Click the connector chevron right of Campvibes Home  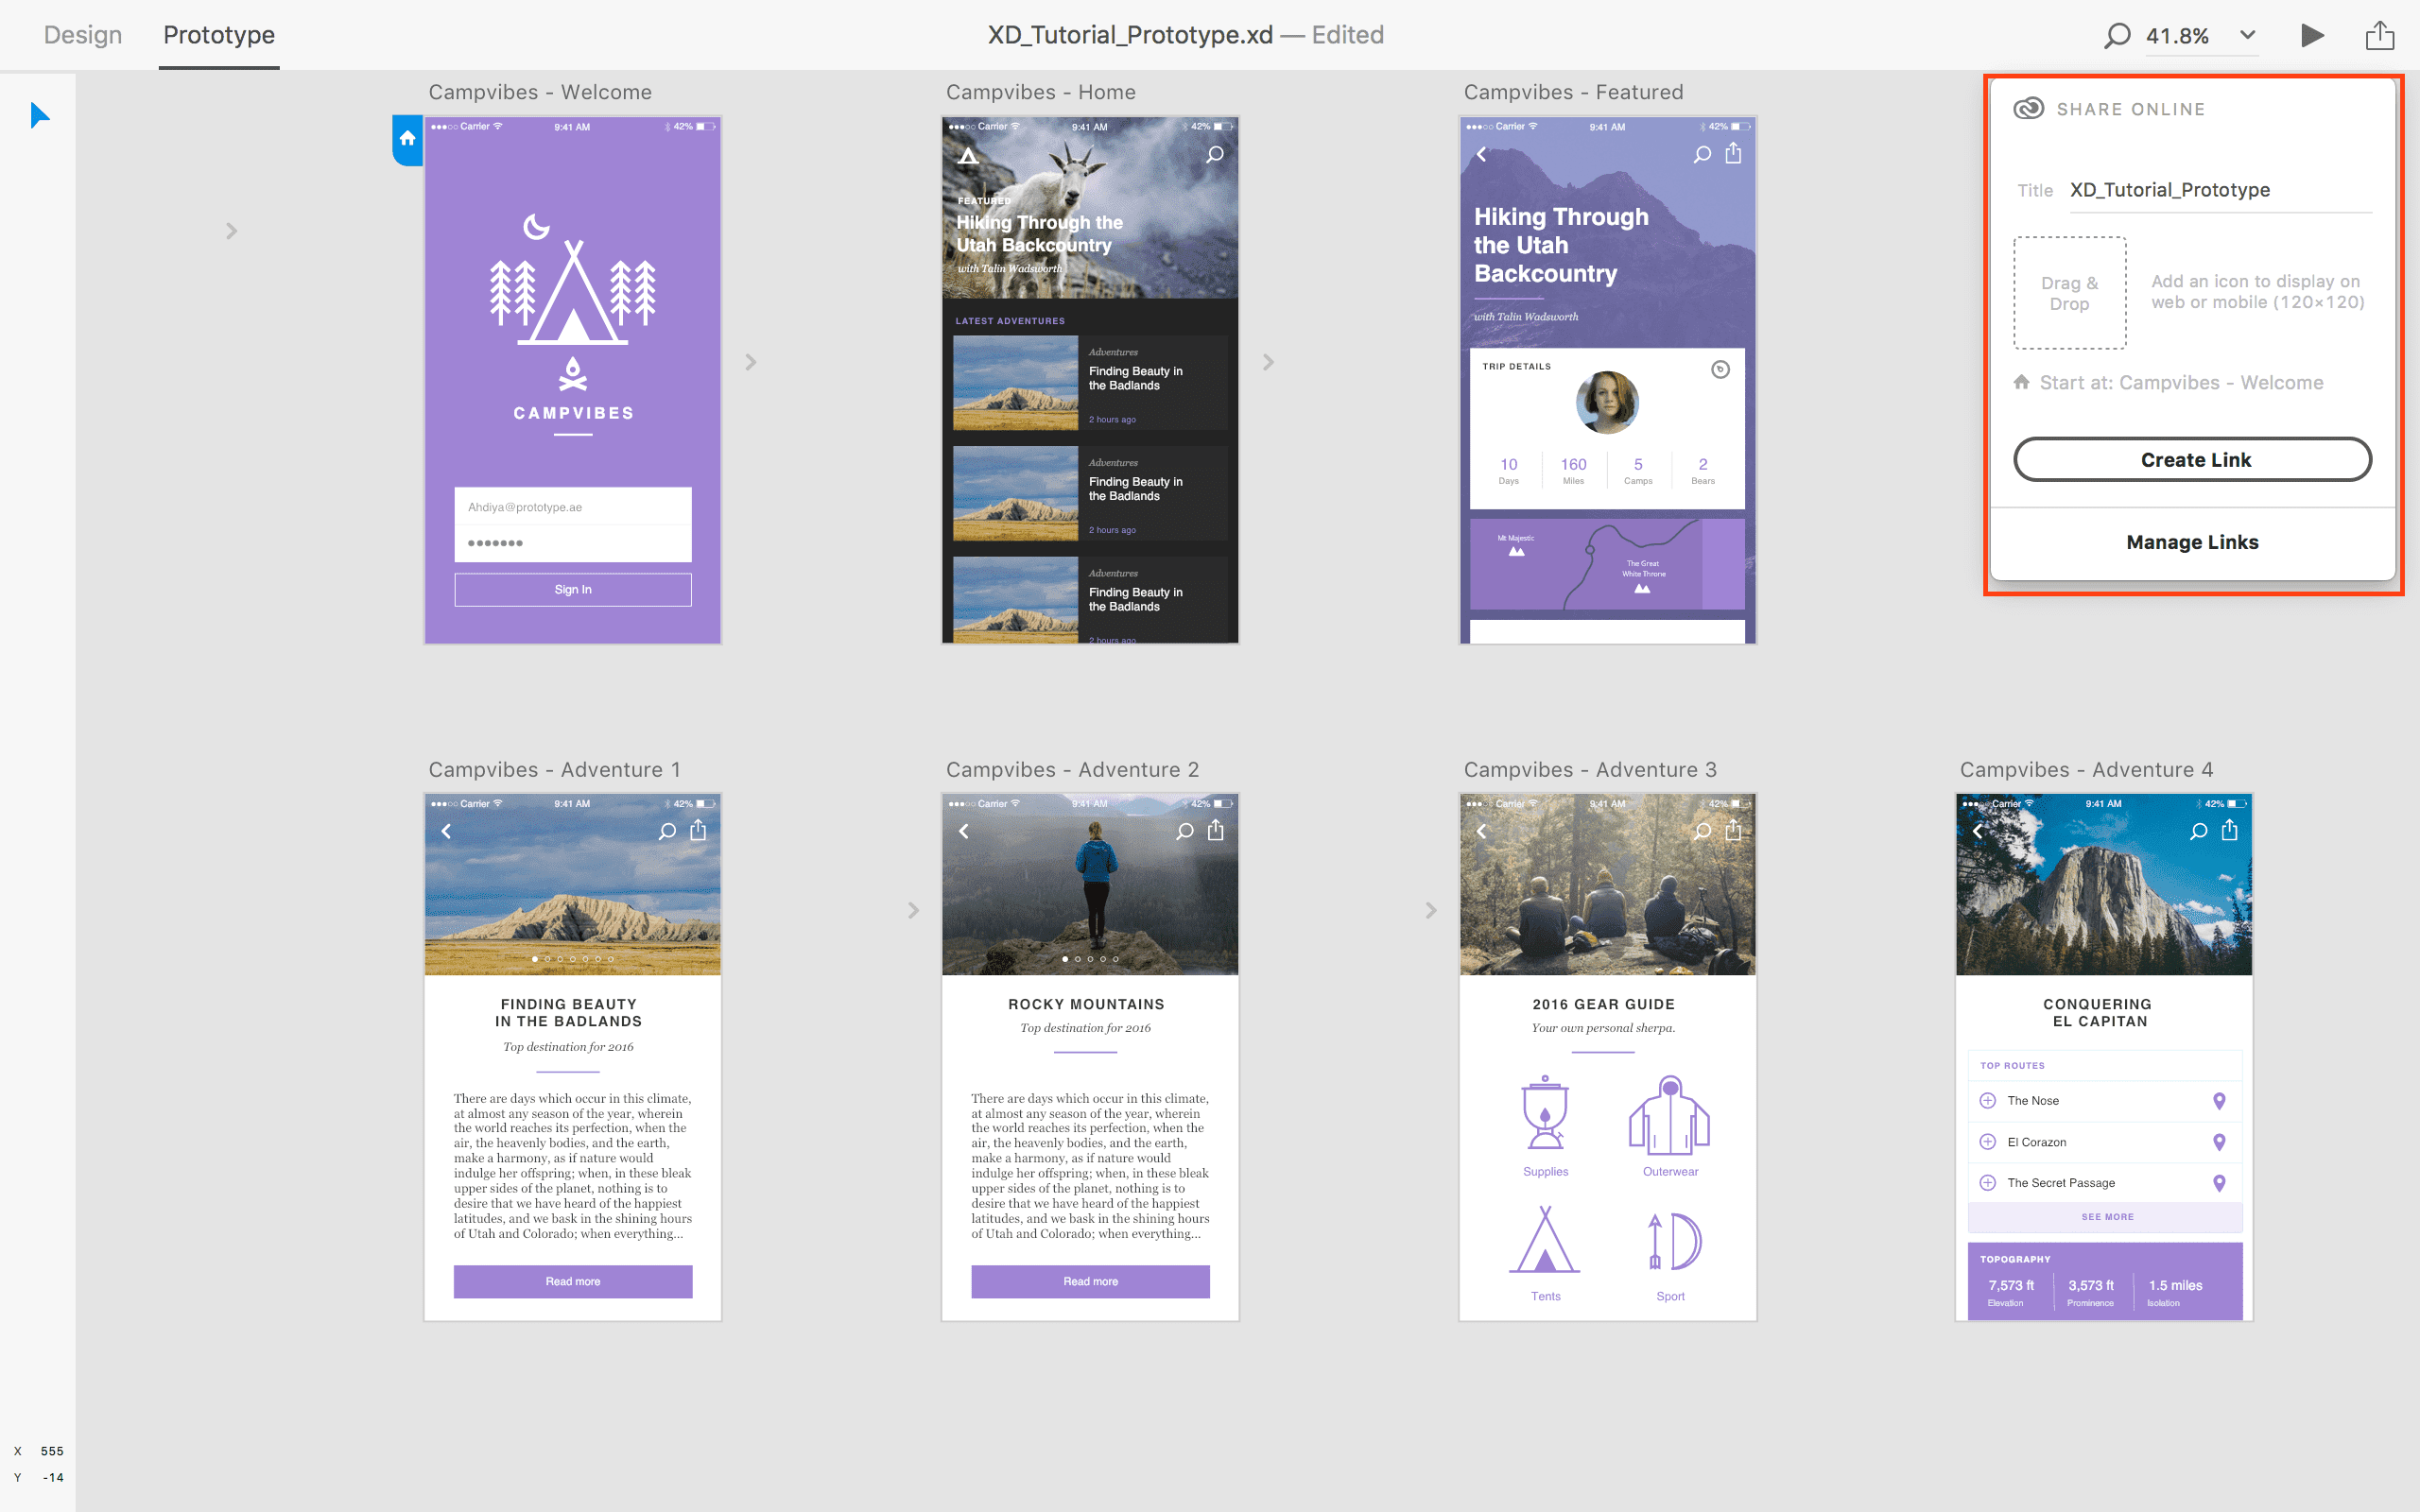click(1268, 361)
